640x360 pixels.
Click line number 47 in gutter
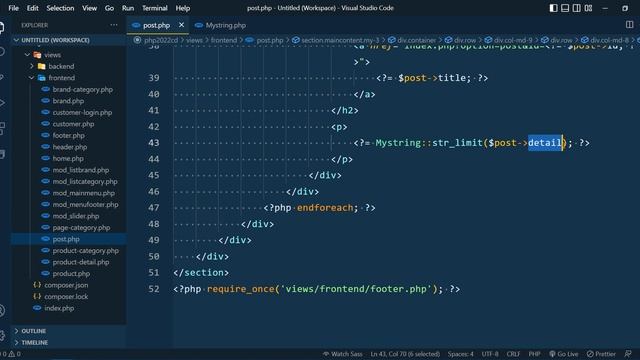tap(154, 208)
